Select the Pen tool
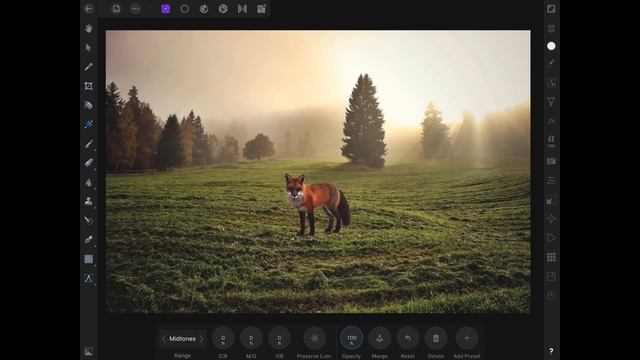 click(89, 240)
